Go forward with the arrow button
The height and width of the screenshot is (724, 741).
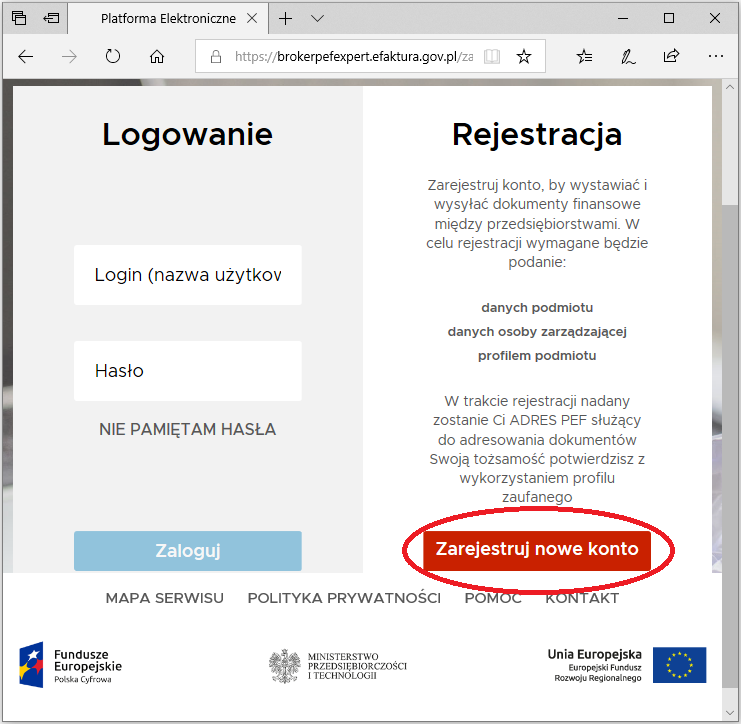pyautogui.click(x=69, y=57)
